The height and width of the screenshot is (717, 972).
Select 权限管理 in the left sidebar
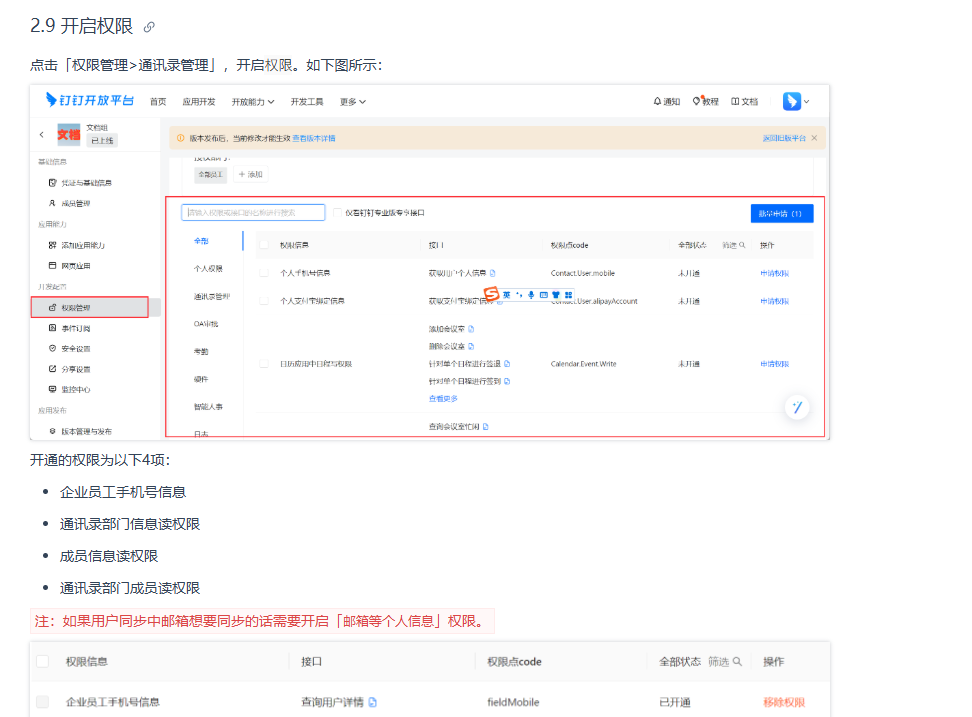click(x=90, y=307)
